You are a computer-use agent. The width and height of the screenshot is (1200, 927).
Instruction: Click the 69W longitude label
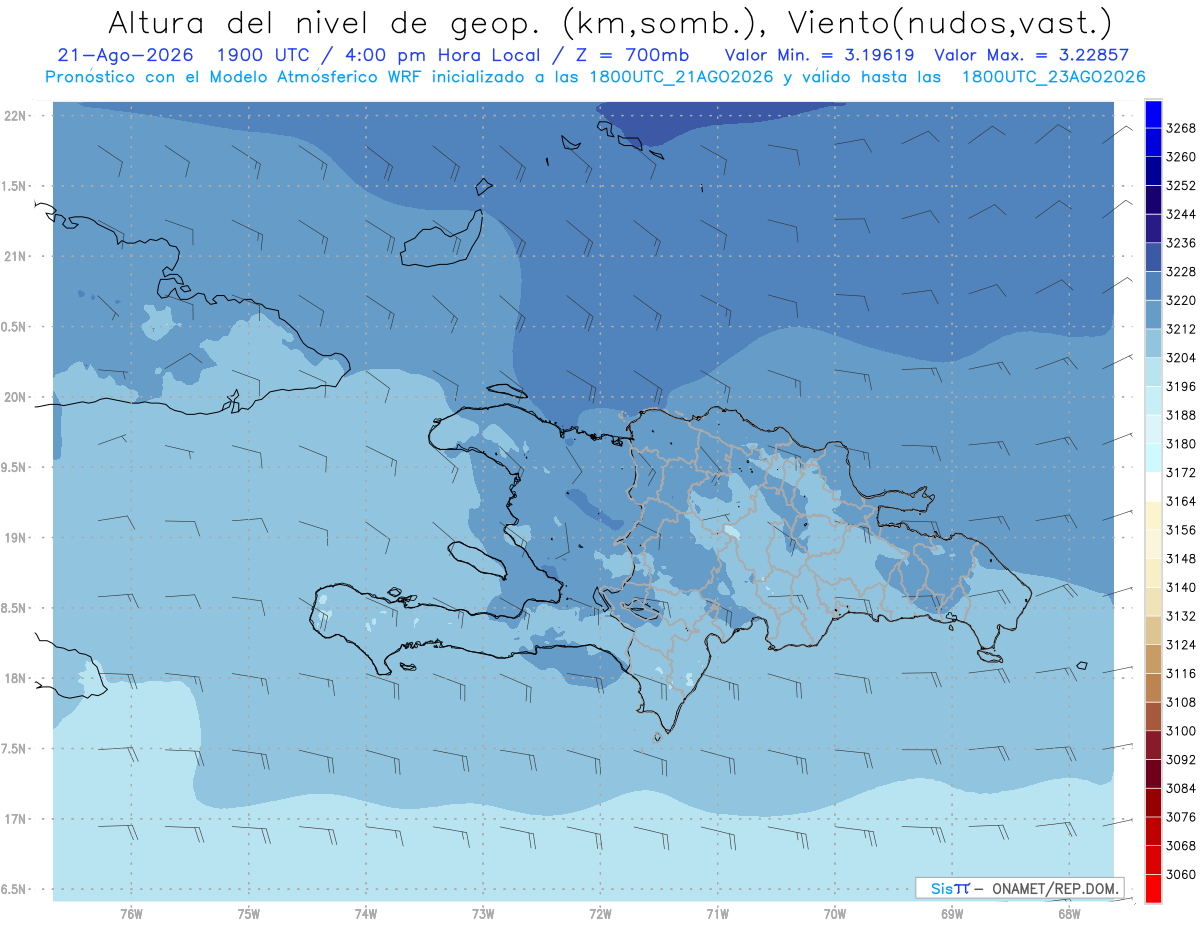tap(952, 914)
